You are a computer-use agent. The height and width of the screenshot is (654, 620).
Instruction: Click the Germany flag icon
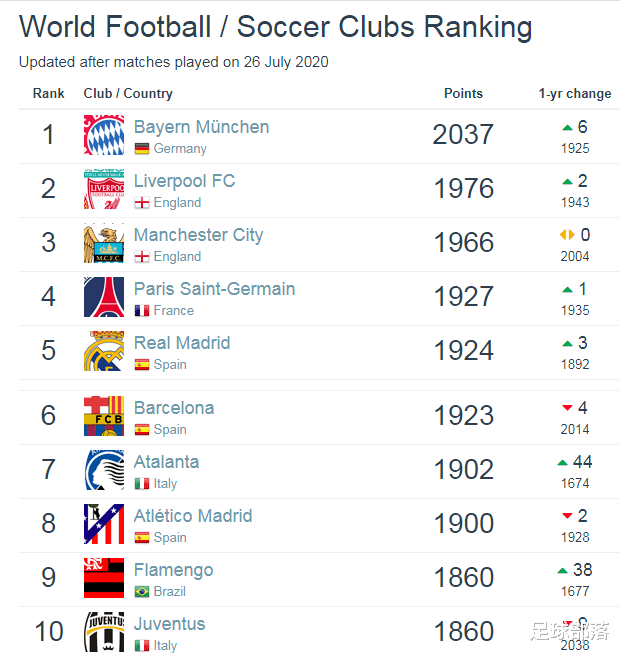[x=142, y=149]
